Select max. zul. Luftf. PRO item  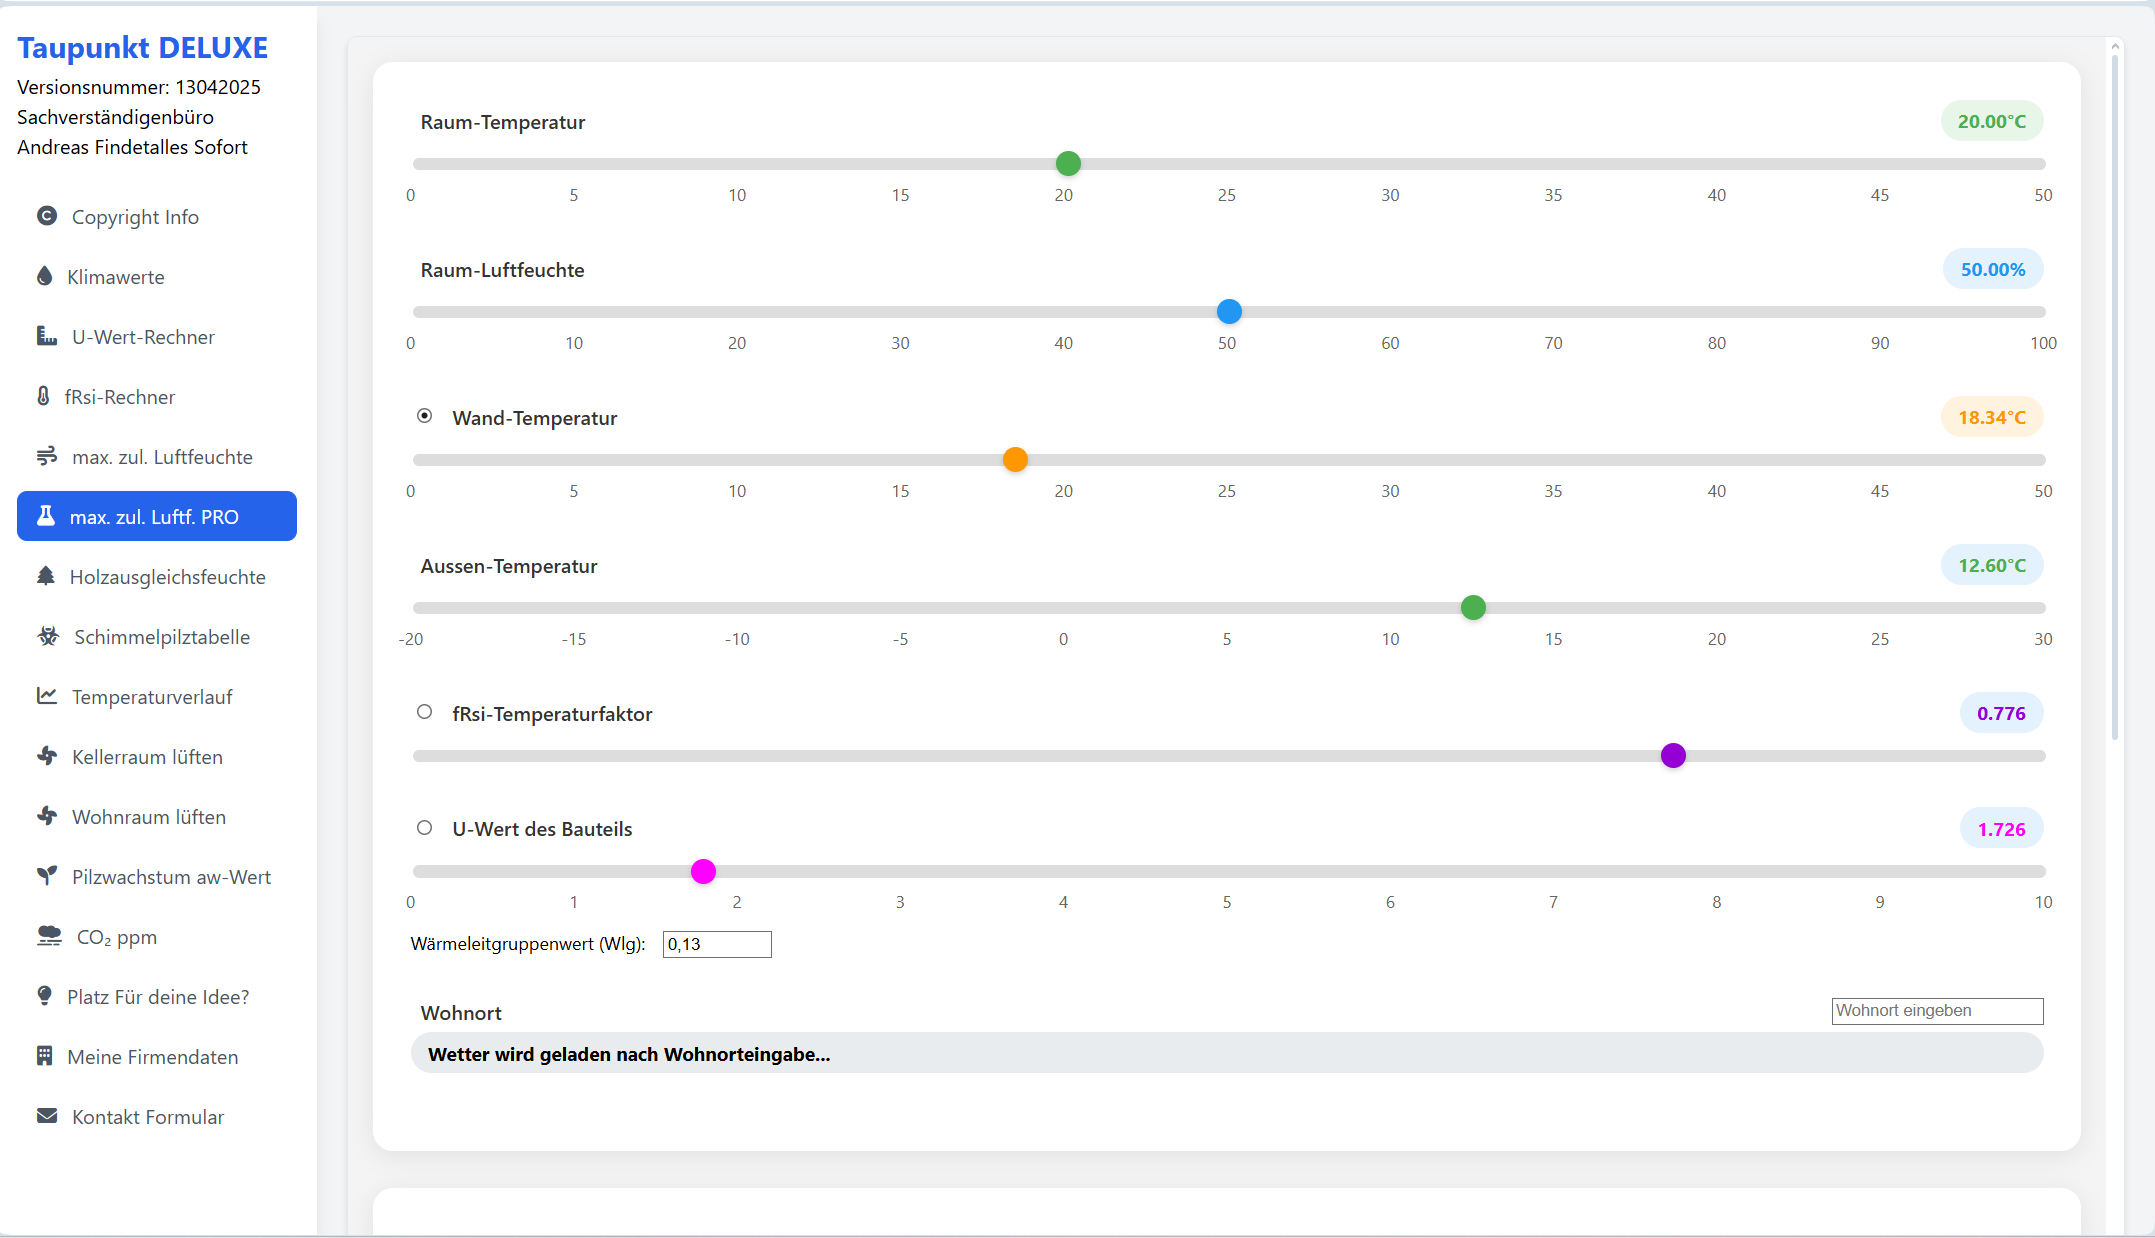(157, 516)
